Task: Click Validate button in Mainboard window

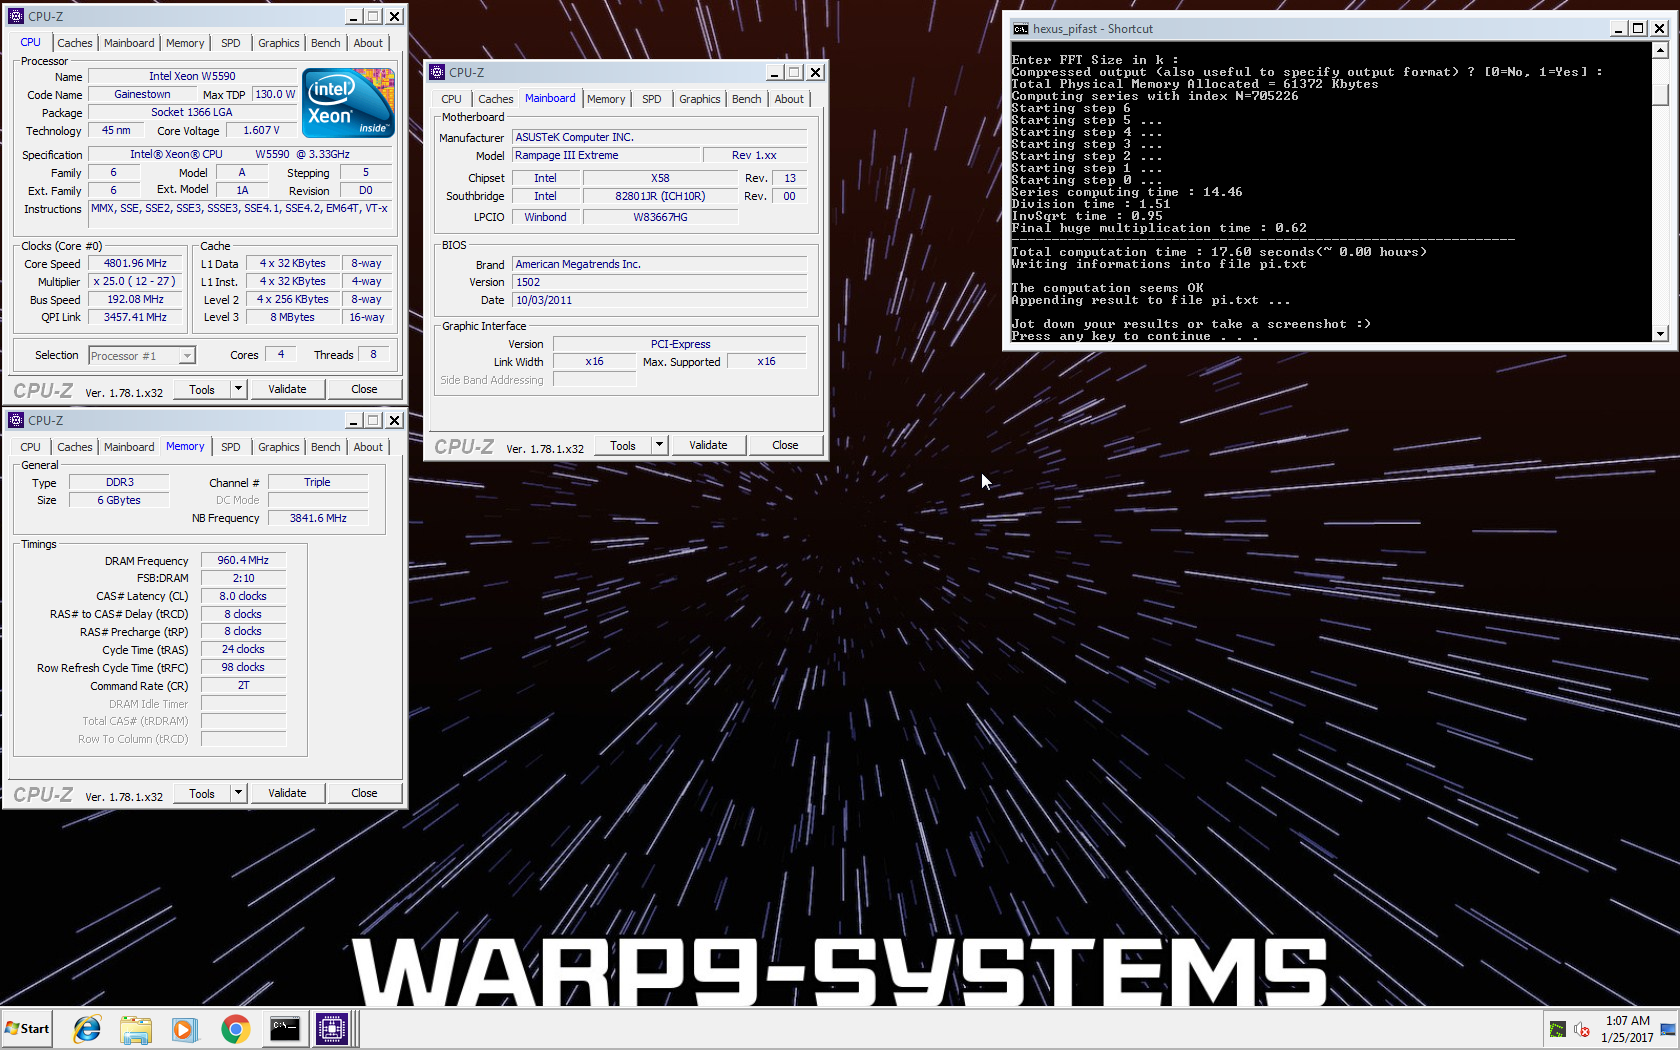Action: 708,445
